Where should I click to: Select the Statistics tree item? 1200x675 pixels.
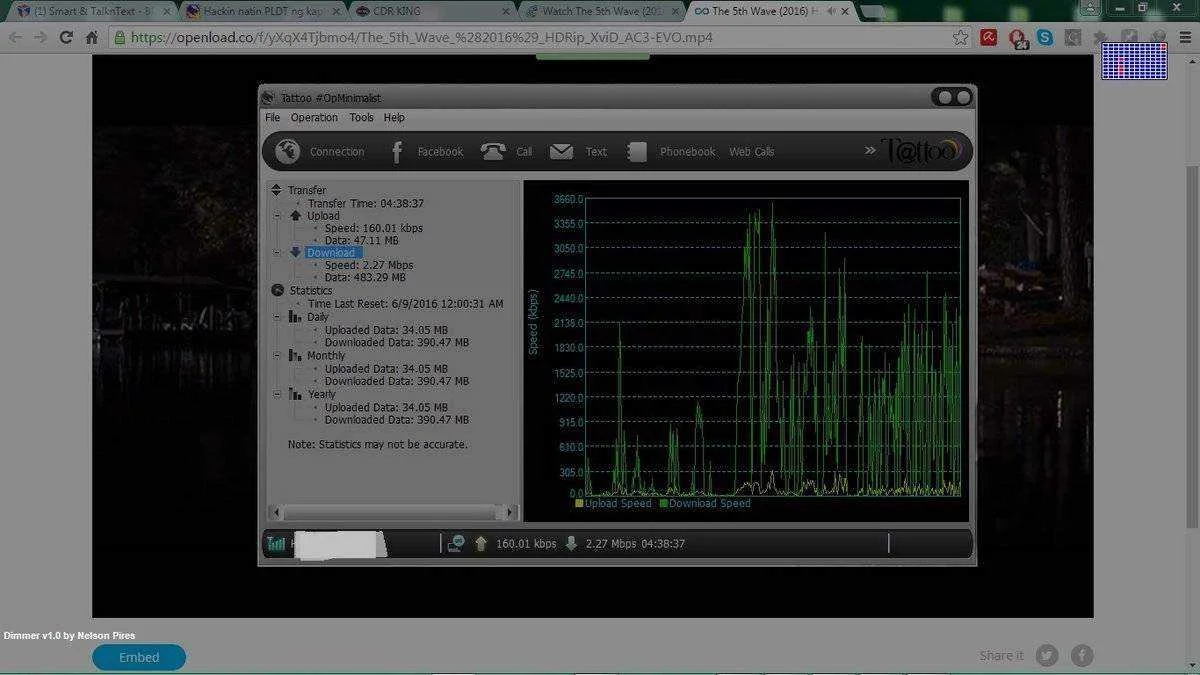(311, 290)
